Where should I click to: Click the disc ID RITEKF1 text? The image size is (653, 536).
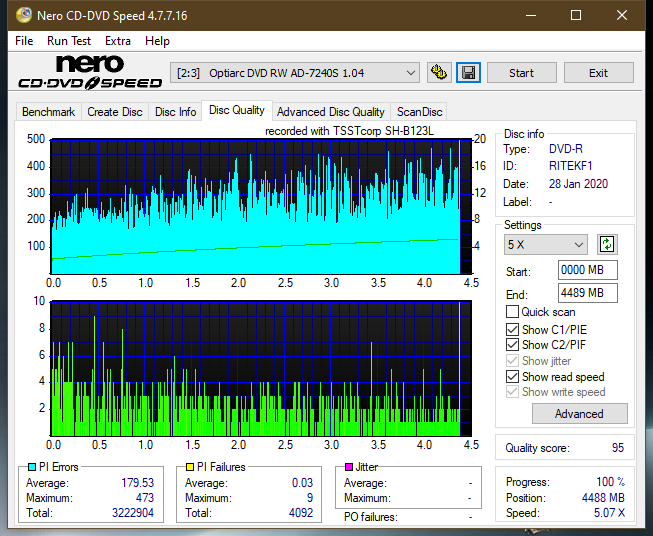pos(570,166)
